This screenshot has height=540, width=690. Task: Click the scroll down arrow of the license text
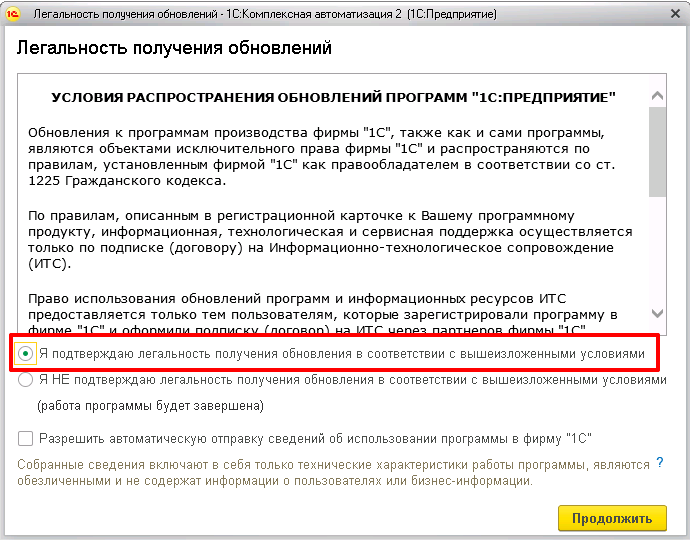click(657, 313)
